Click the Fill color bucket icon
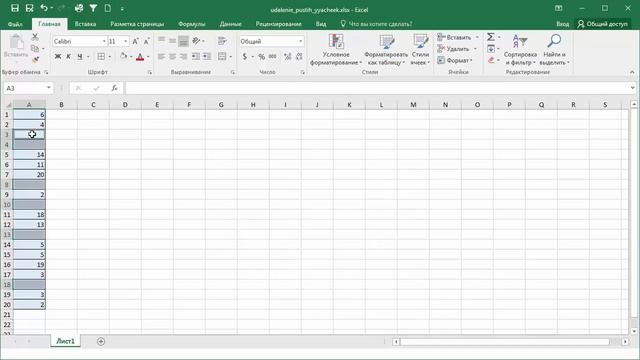The width and height of the screenshot is (640, 360). [123, 56]
